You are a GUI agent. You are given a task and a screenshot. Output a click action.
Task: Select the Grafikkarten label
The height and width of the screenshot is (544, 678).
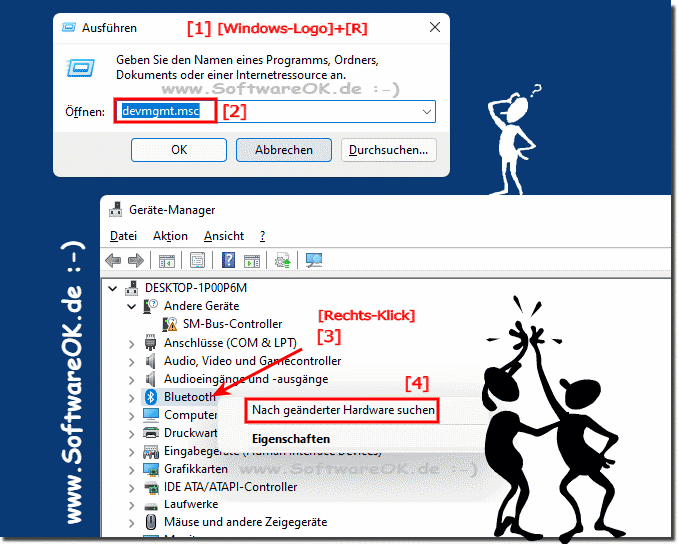pyautogui.click(x=196, y=469)
